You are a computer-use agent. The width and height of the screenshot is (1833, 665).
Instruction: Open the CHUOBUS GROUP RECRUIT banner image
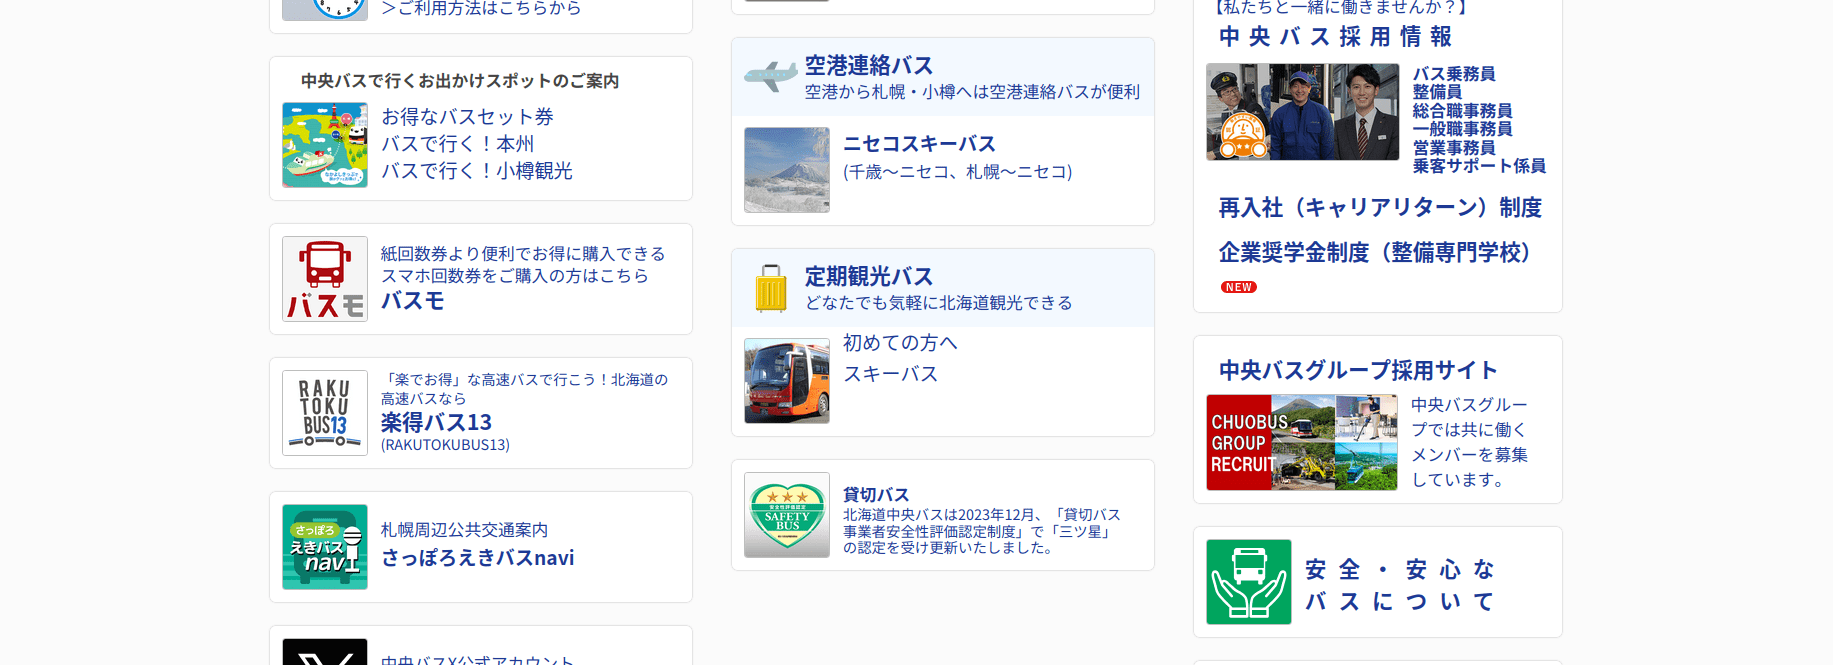(1301, 442)
